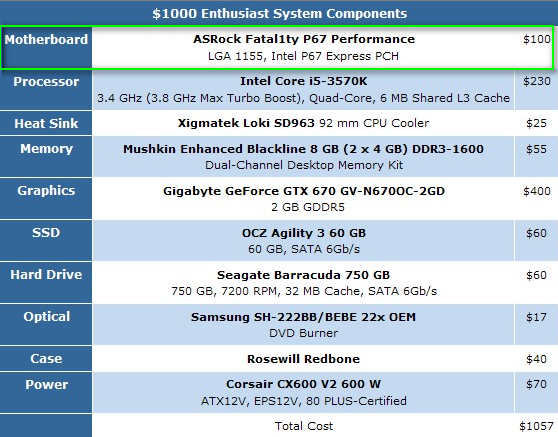
Task: Open the Rosewill Redbone case entry
Action: pyautogui.click(x=304, y=359)
